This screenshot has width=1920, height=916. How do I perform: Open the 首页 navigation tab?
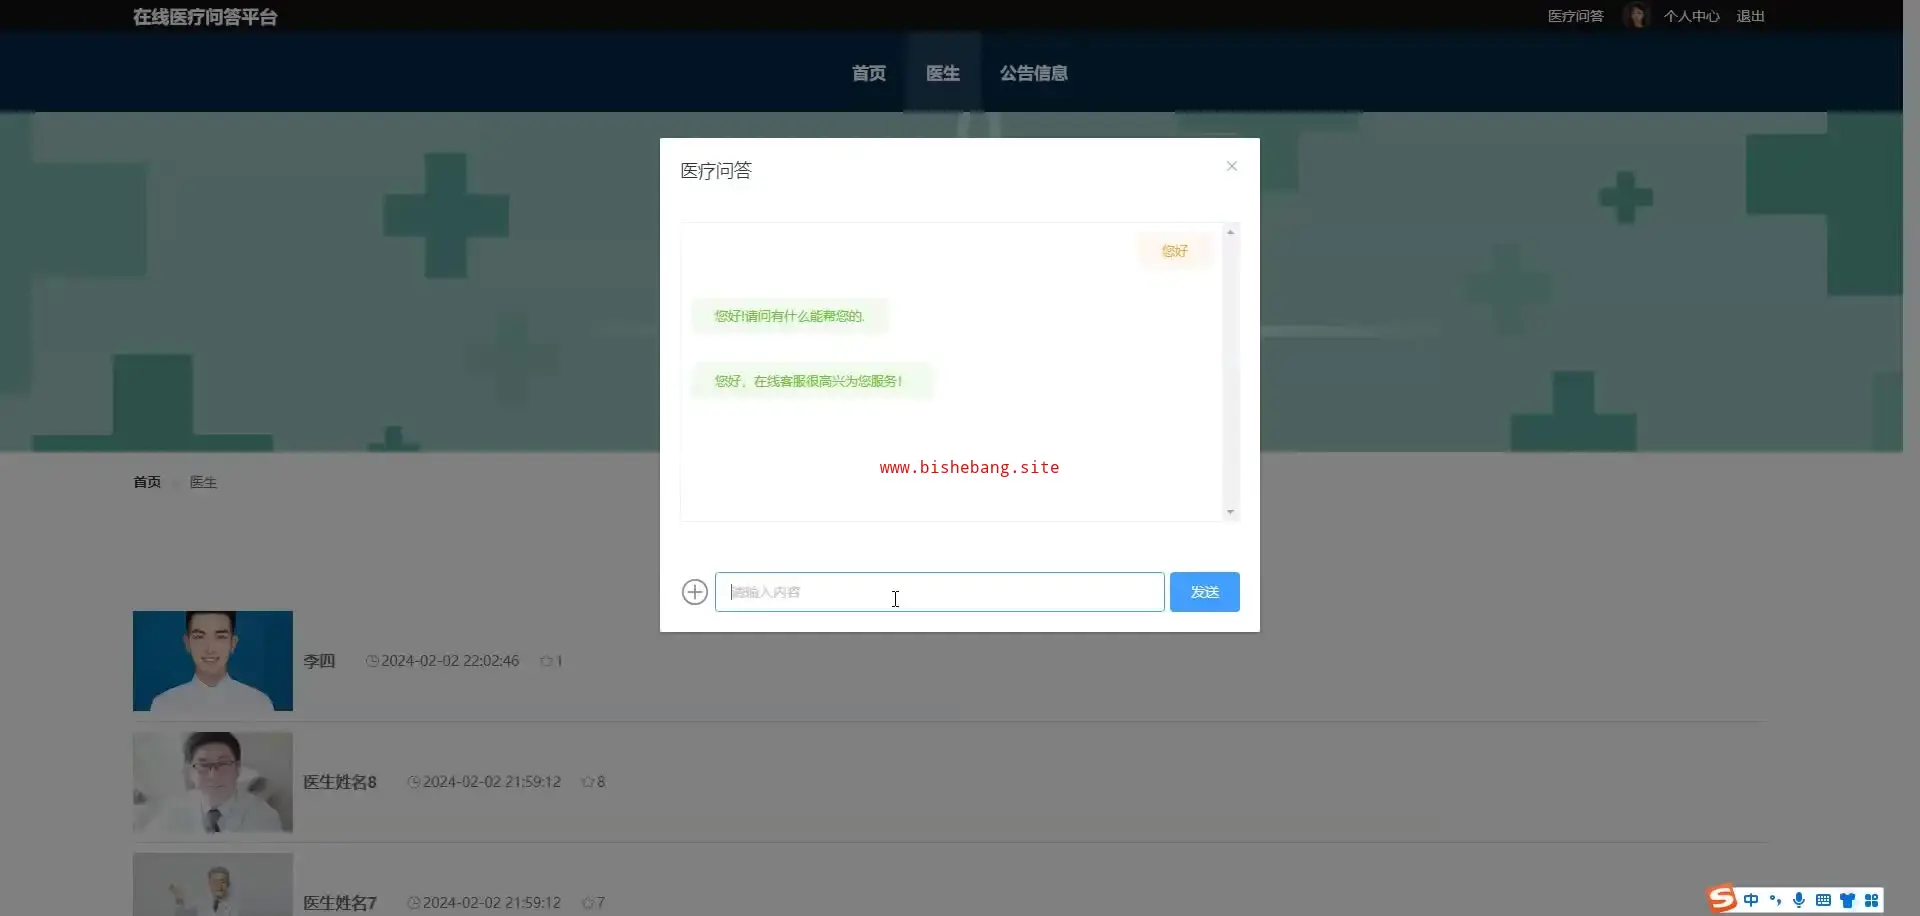click(x=869, y=73)
